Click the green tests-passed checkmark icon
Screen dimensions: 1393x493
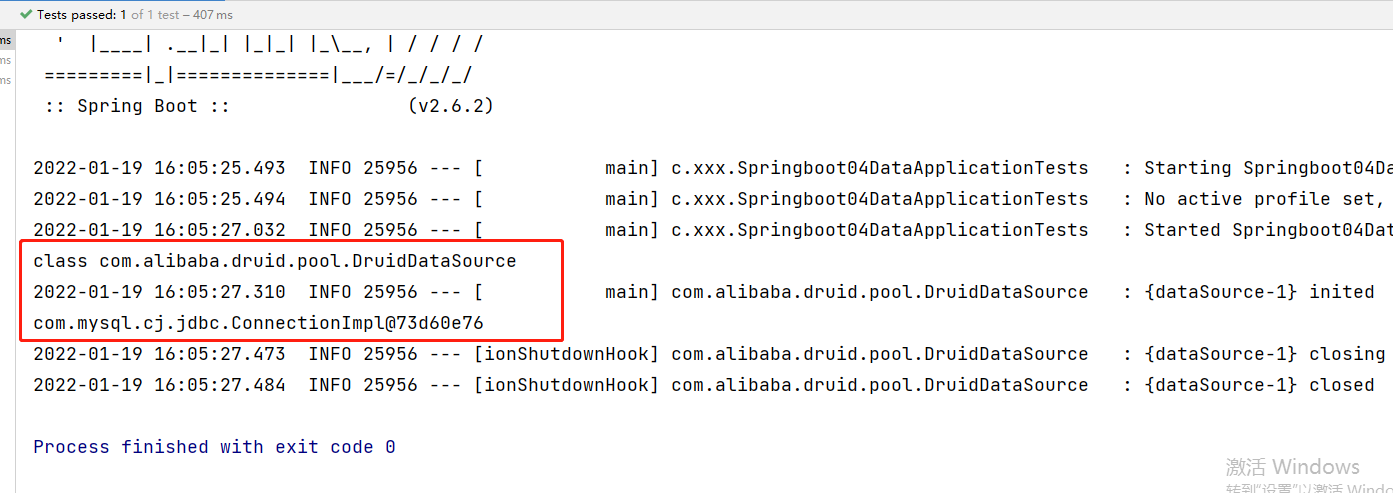[26, 15]
